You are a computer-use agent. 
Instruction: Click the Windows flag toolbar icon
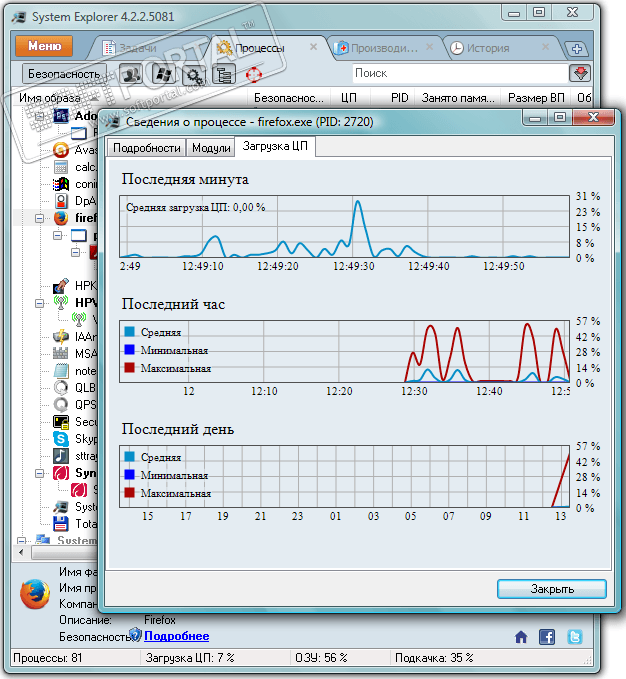[163, 74]
